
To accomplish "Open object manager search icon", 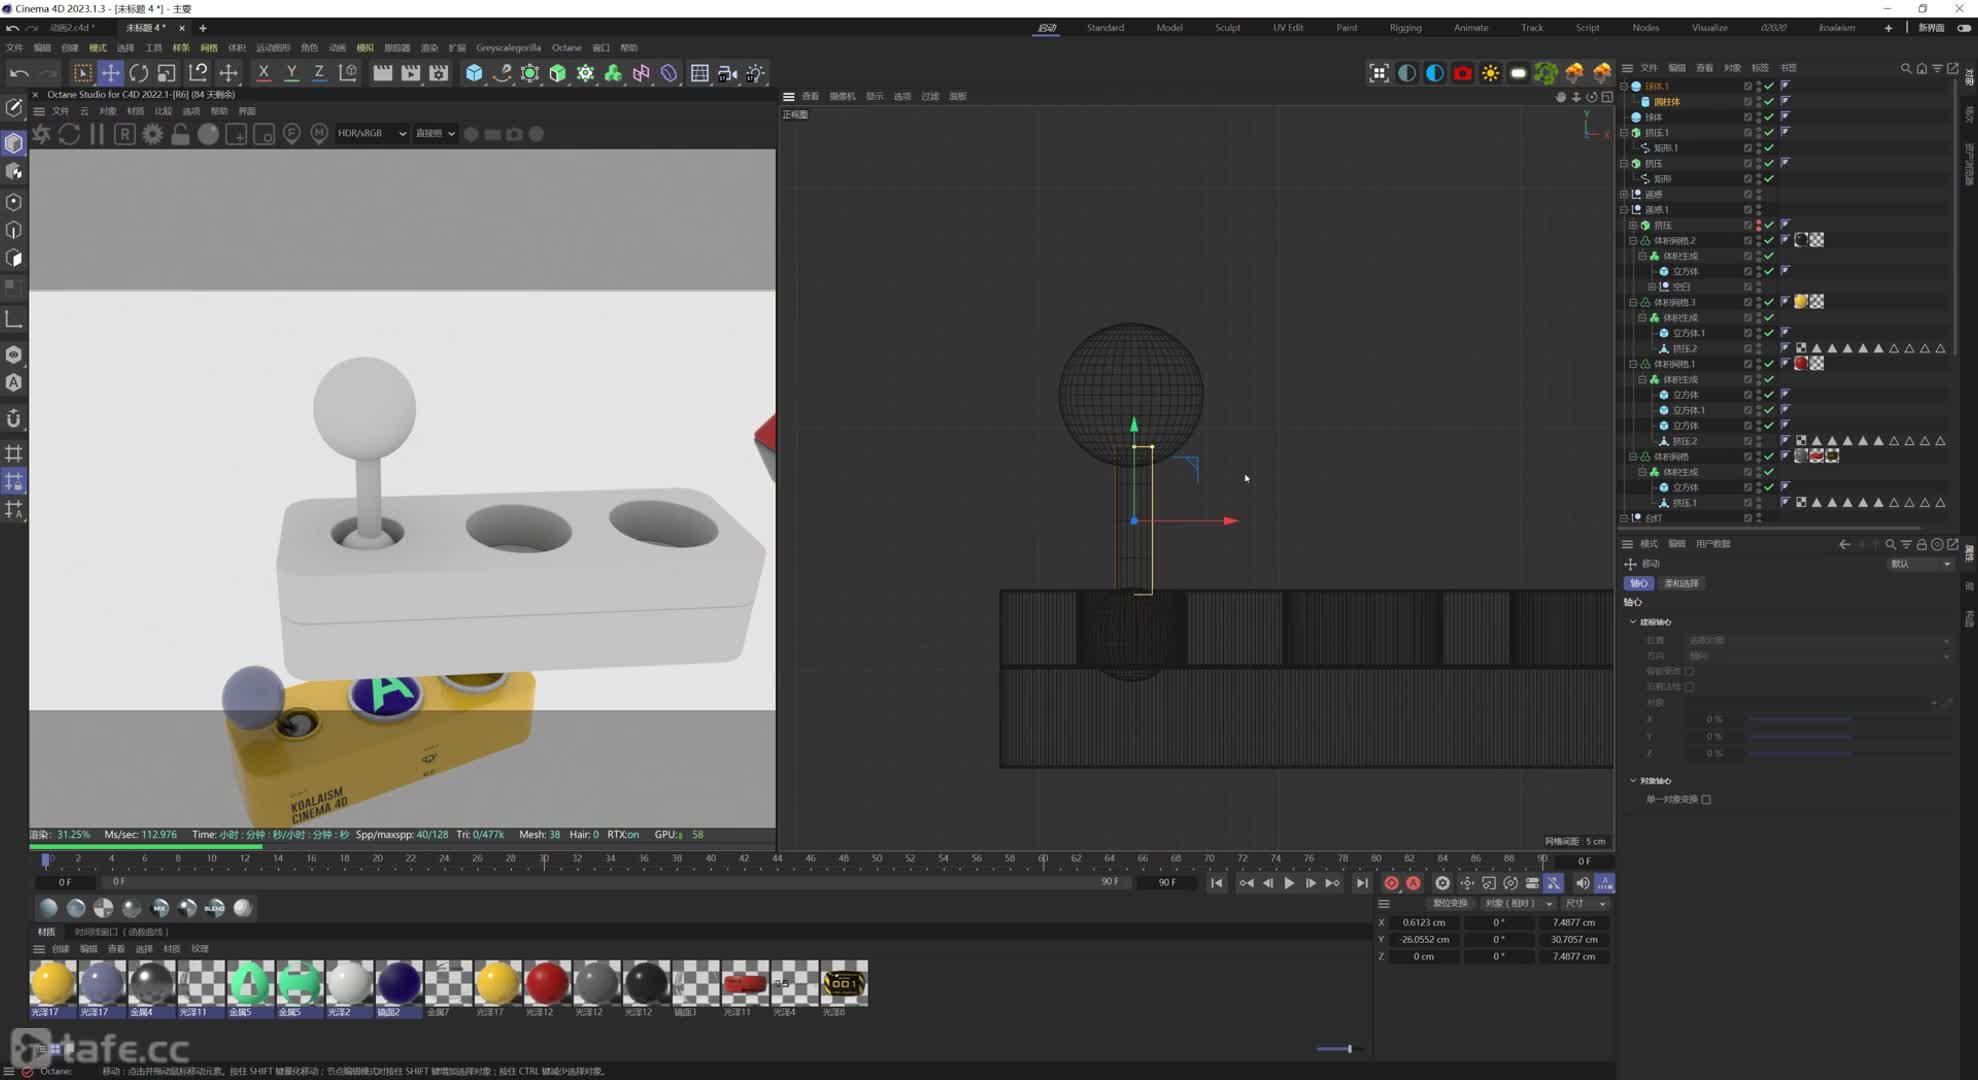I will pyautogui.click(x=1906, y=68).
